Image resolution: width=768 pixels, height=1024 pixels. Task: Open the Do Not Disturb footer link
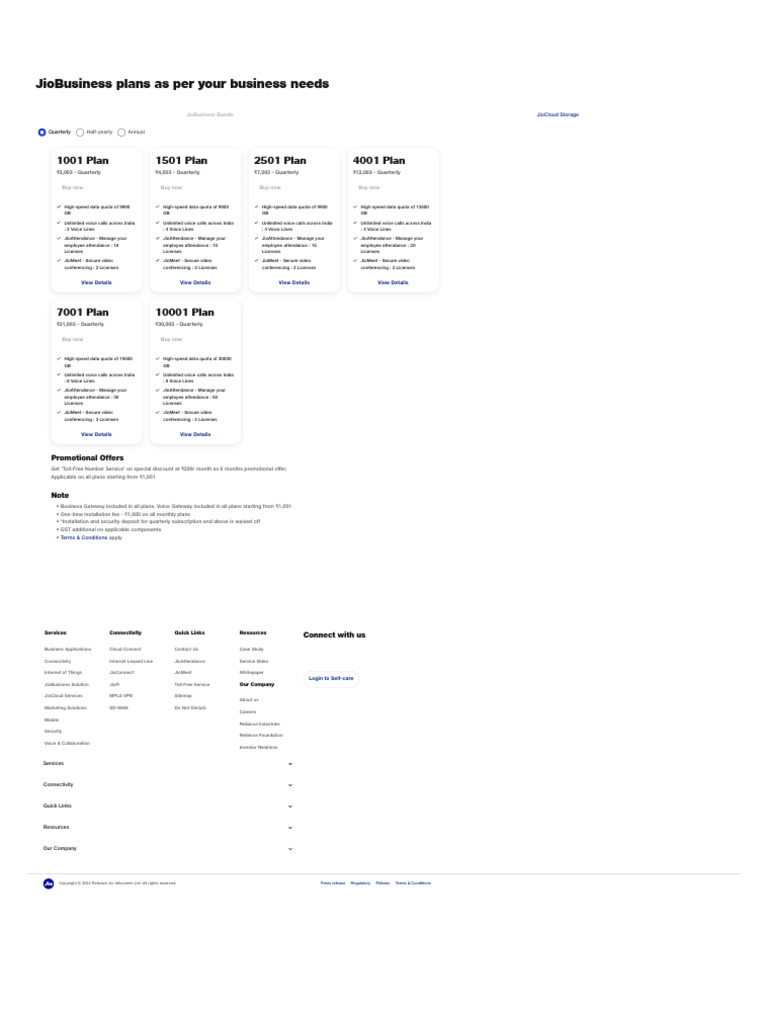(x=190, y=708)
